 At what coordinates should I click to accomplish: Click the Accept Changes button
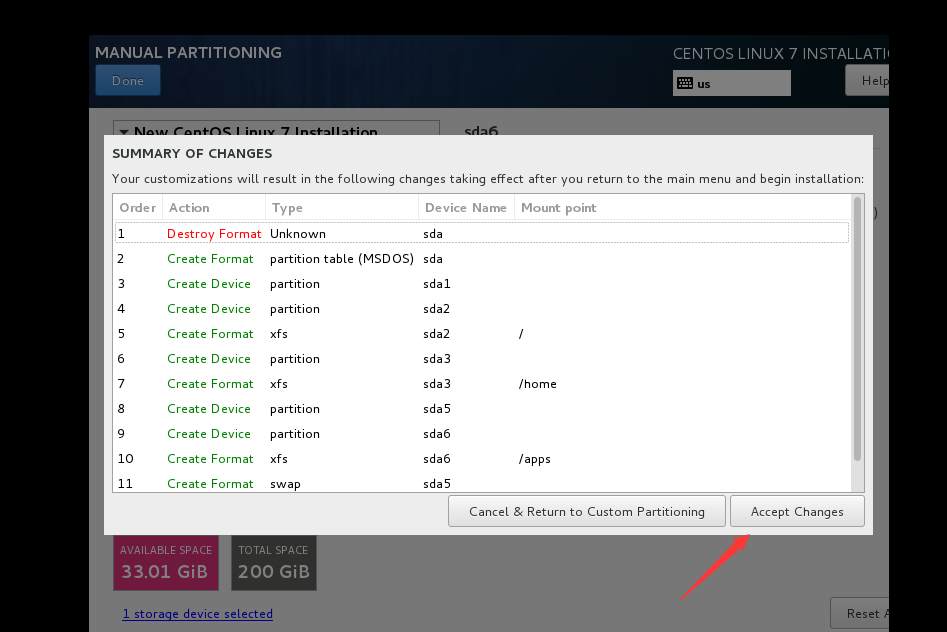797,511
